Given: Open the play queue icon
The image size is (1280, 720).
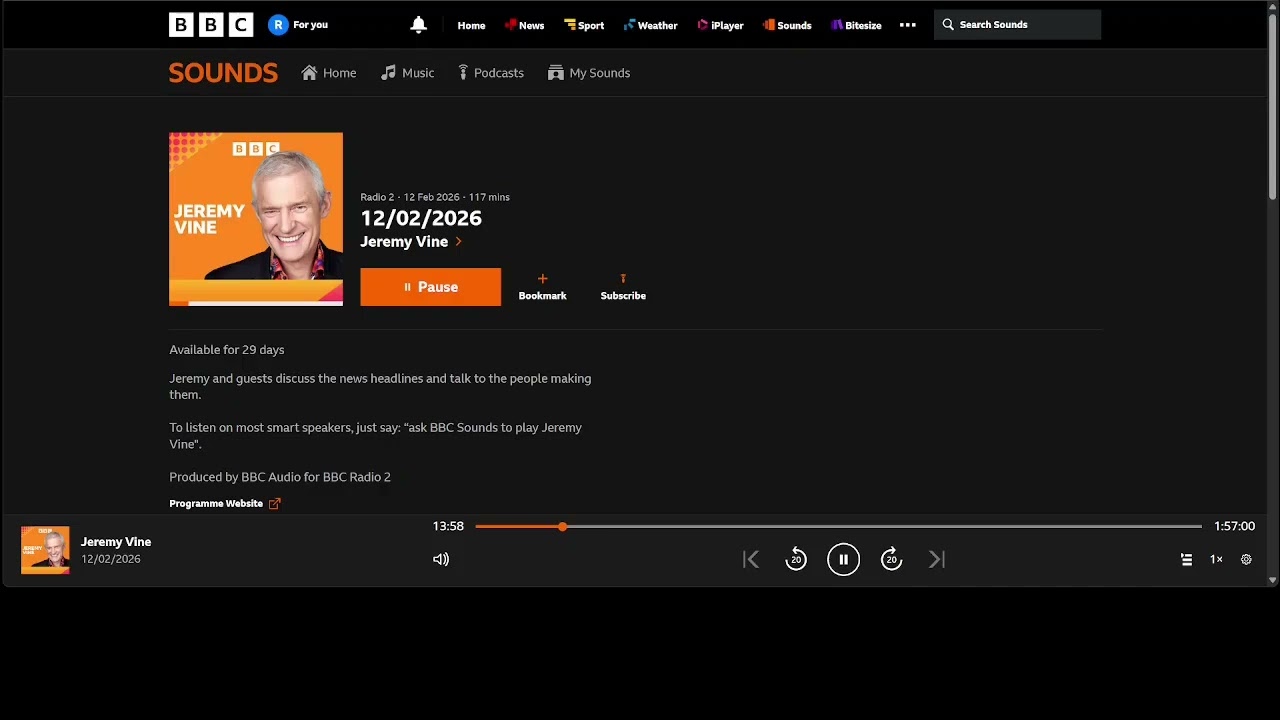Looking at the screenshot, I should 1186,560.
